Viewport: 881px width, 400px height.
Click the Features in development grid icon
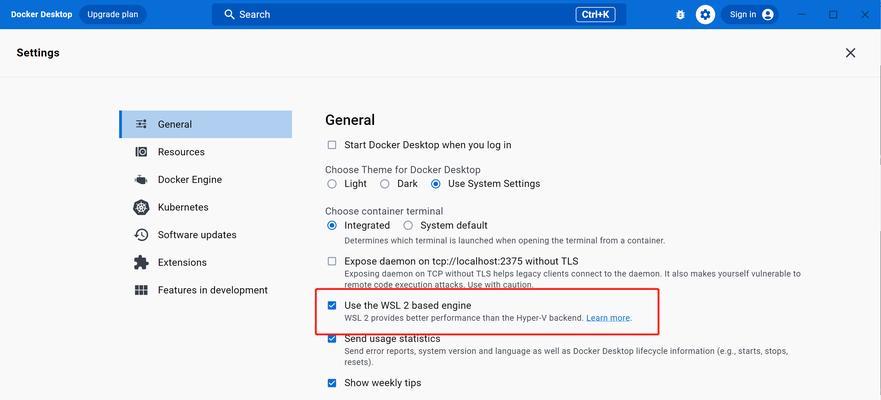(x=142, y=290)
